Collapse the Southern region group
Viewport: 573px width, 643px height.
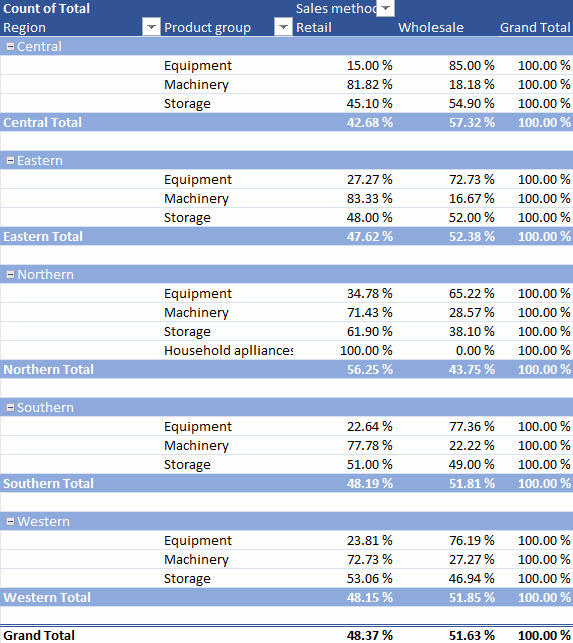pyautogui.click(x=11, y=408)
